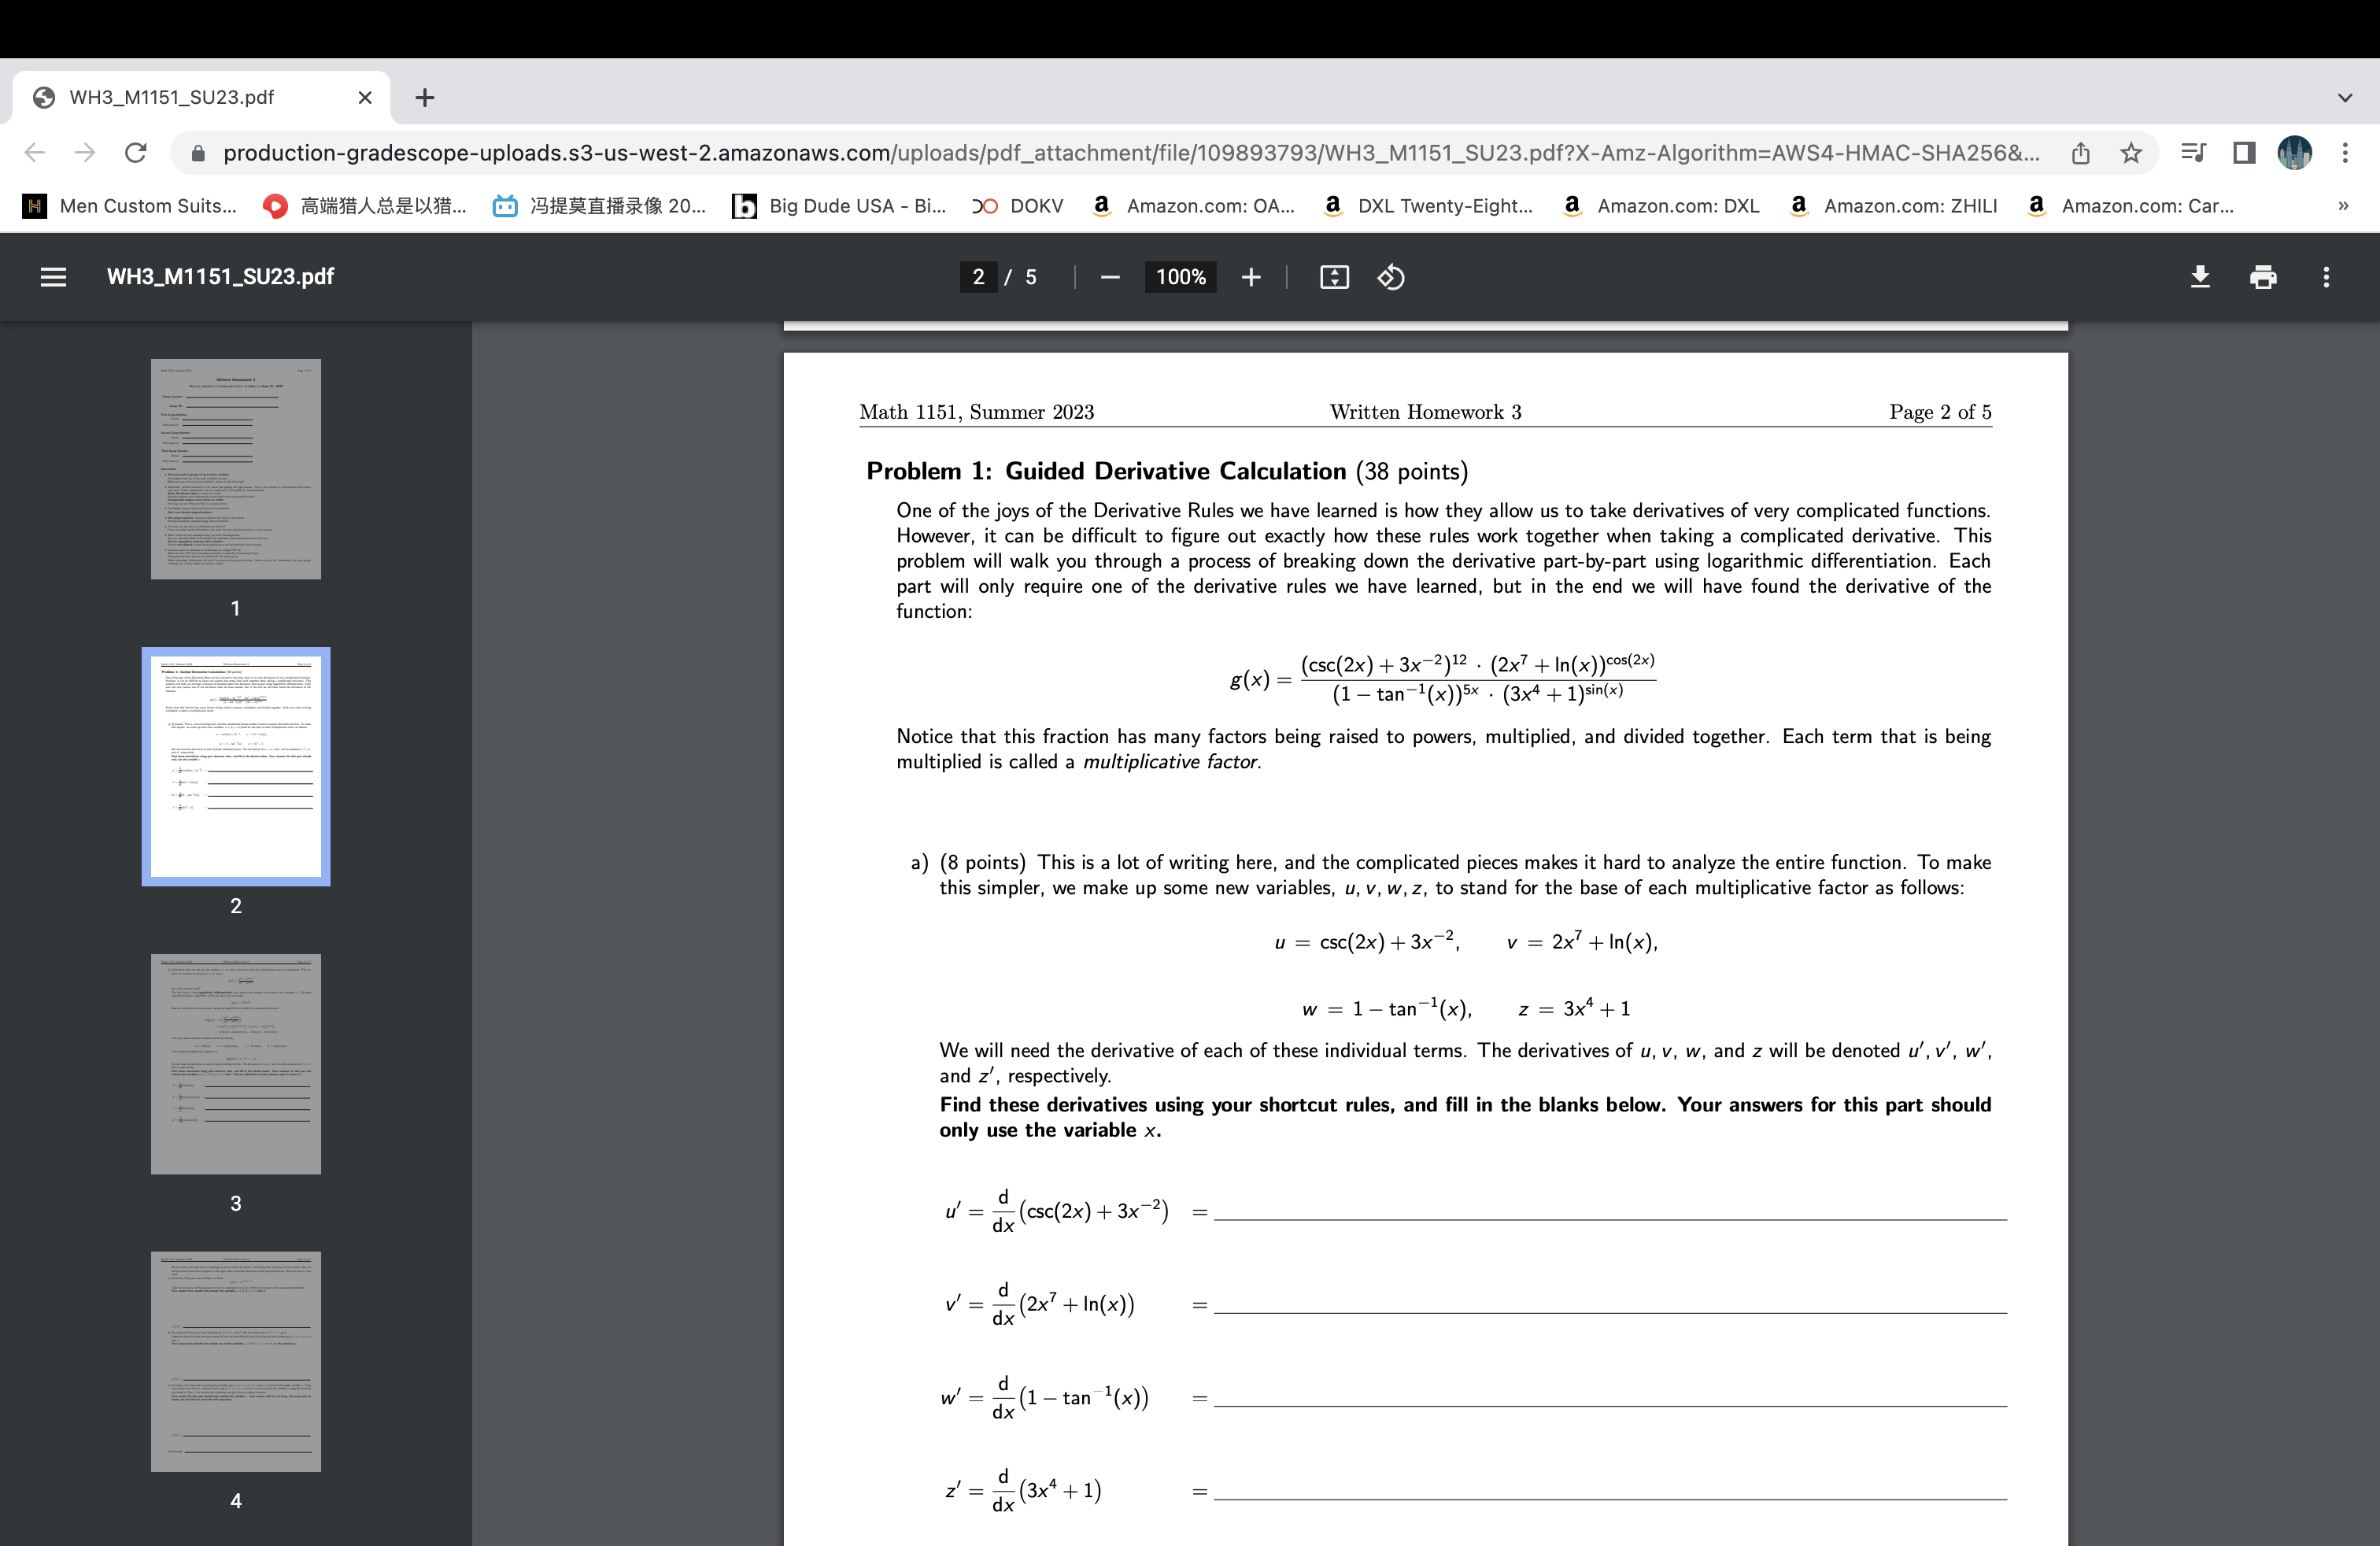Open Chrome's three-dot menu
Image resolution: width=2380 pixels, height=1546 pixels.
(2347, 152)
